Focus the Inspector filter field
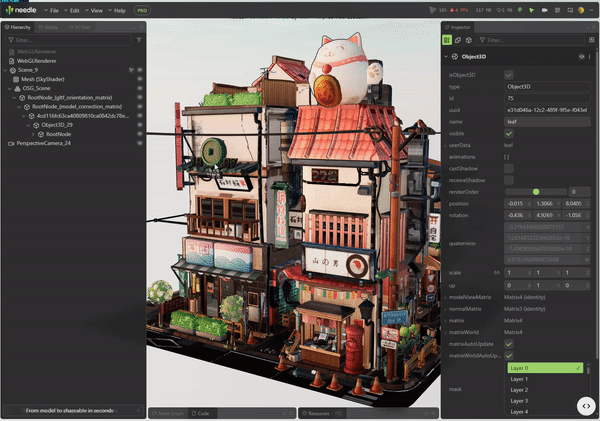The image size is (600, 421). pyautogui.click(x=530, y=40)
